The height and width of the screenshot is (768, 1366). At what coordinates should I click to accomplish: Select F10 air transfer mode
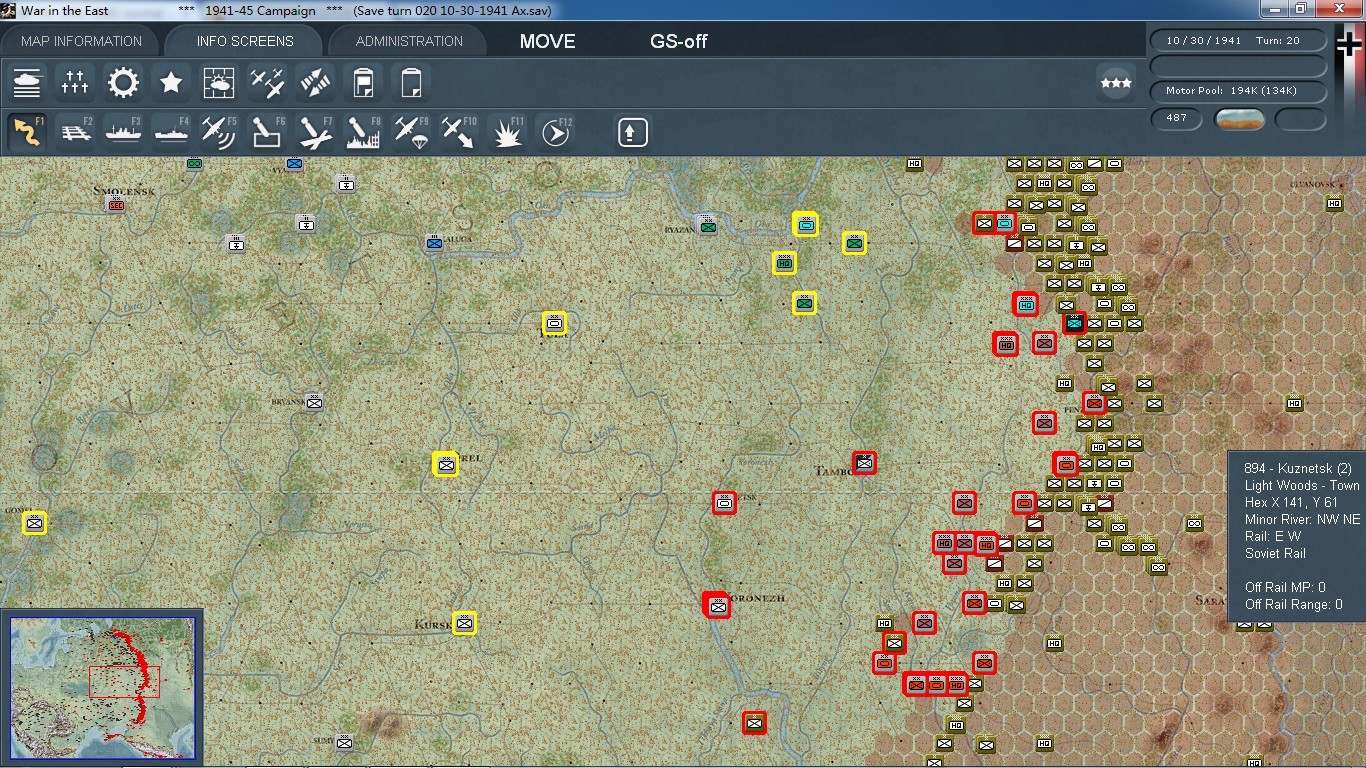click(459, 132)
